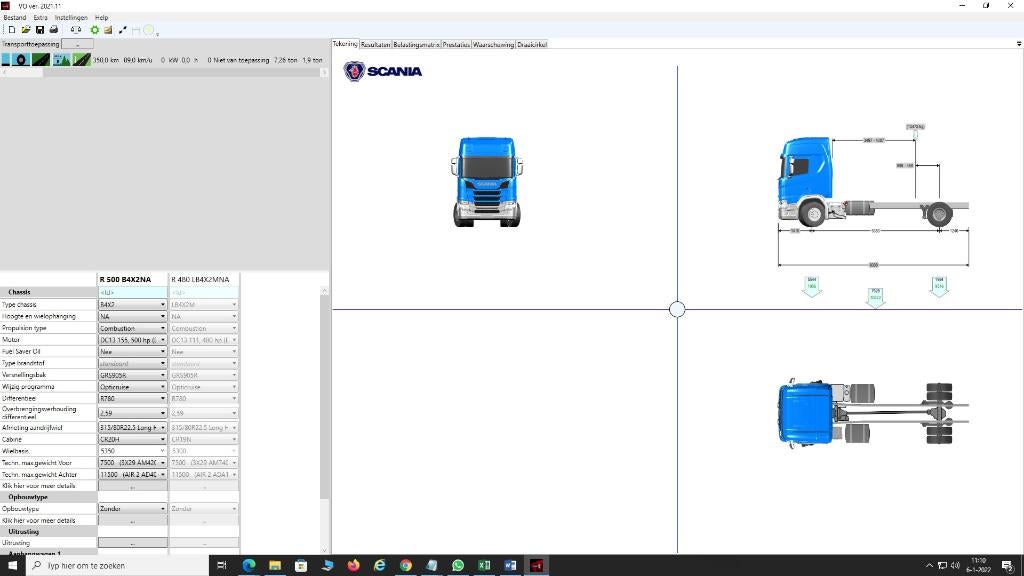
Task: Select the R 480 LB4X2MNA column header
Action: [x=204, y=280]
